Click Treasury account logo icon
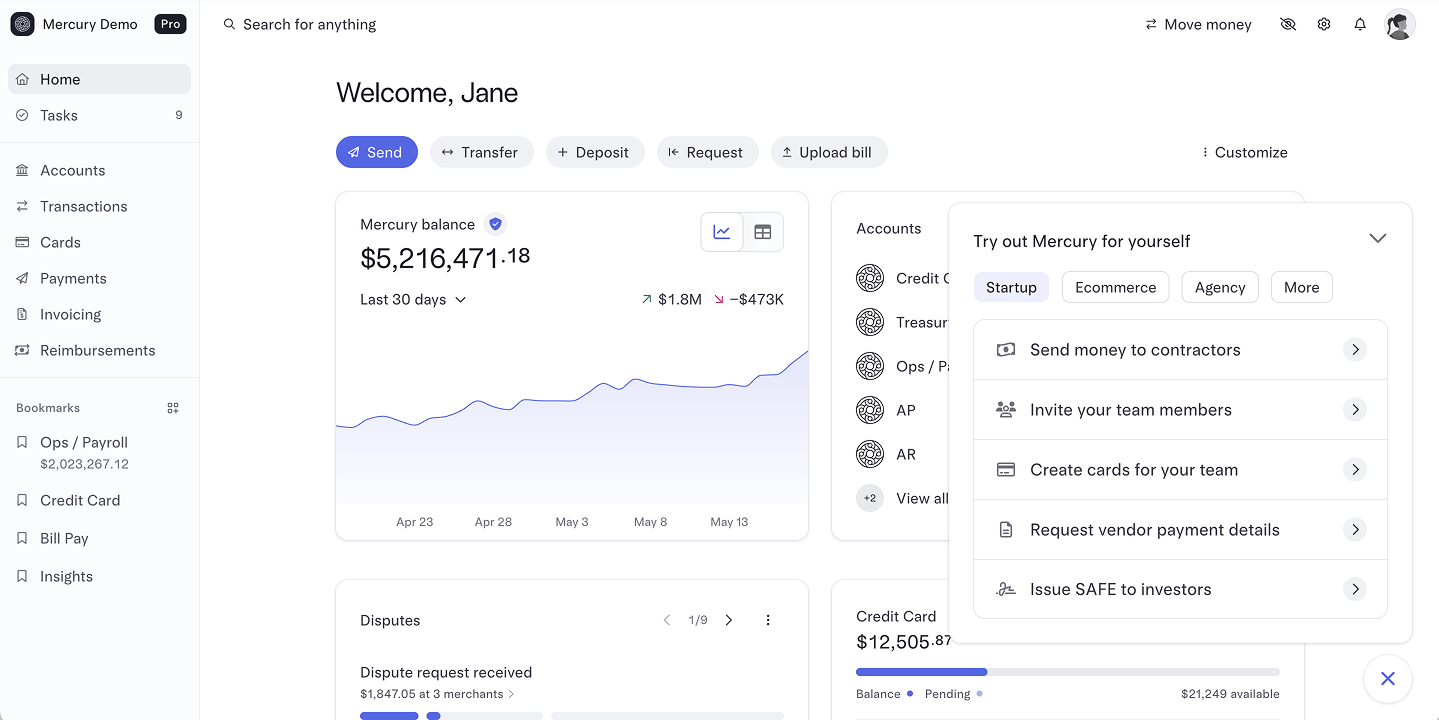The image size is (1439, 720). pos(870,322)
